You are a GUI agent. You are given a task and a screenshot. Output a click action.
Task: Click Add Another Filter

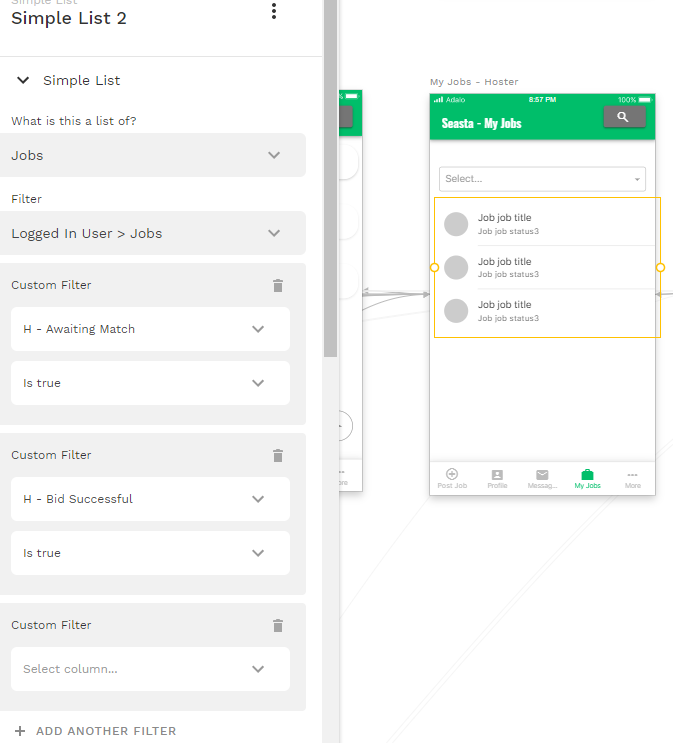pyautogui.click(x=95, y=731)
